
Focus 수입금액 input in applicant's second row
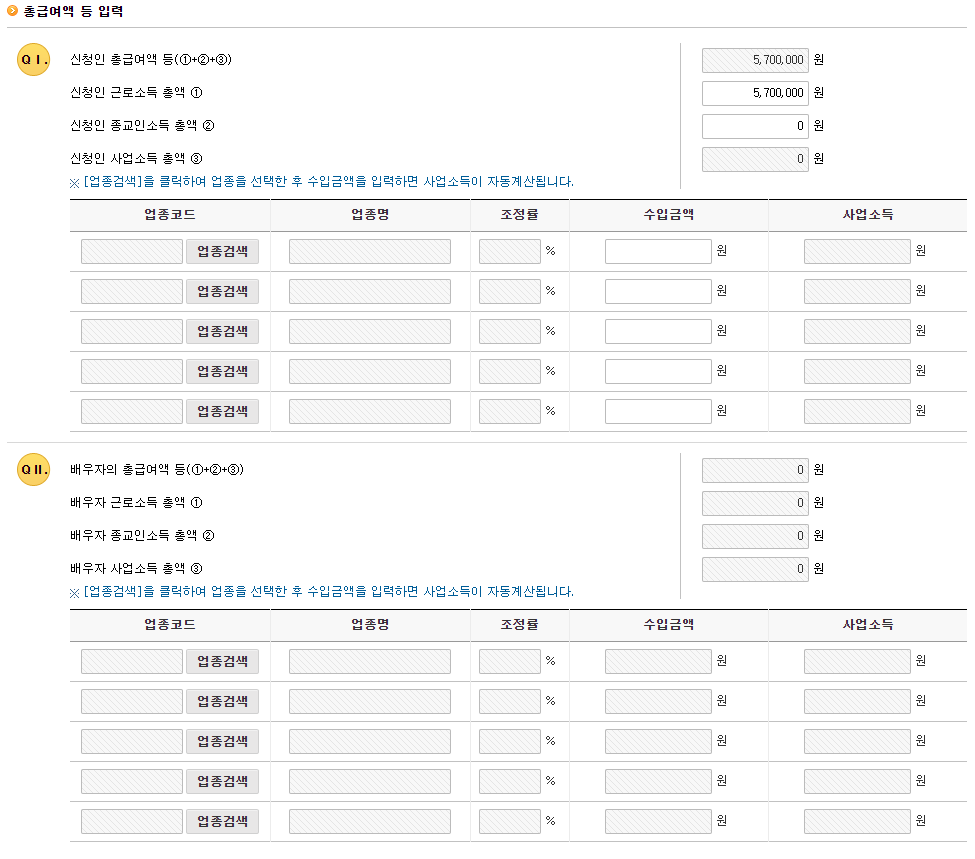point(658,291)
